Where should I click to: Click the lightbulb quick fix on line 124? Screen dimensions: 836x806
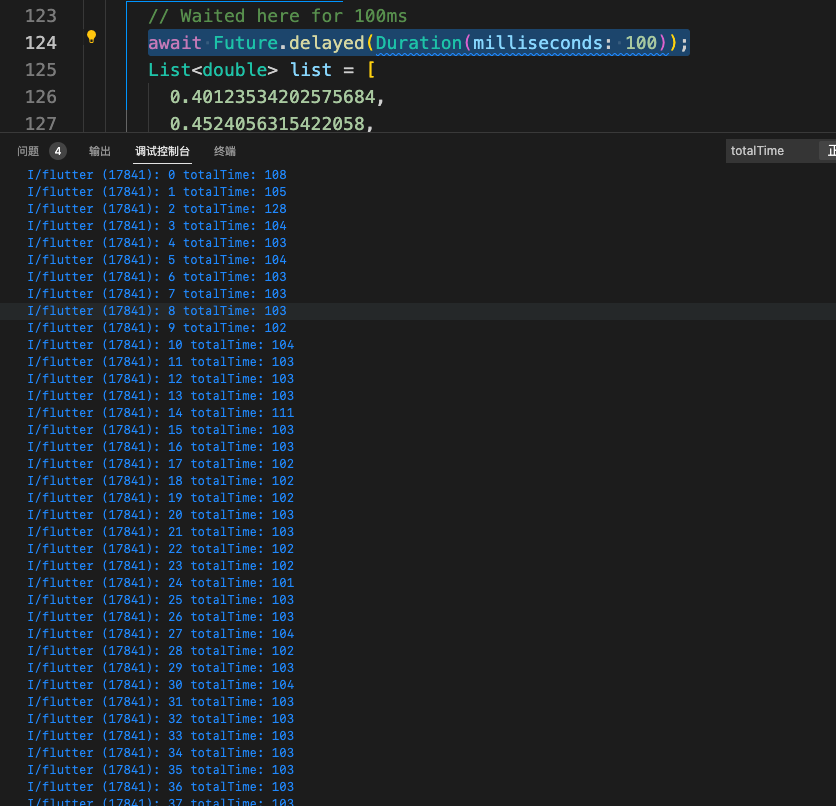(x=89, y=36)
